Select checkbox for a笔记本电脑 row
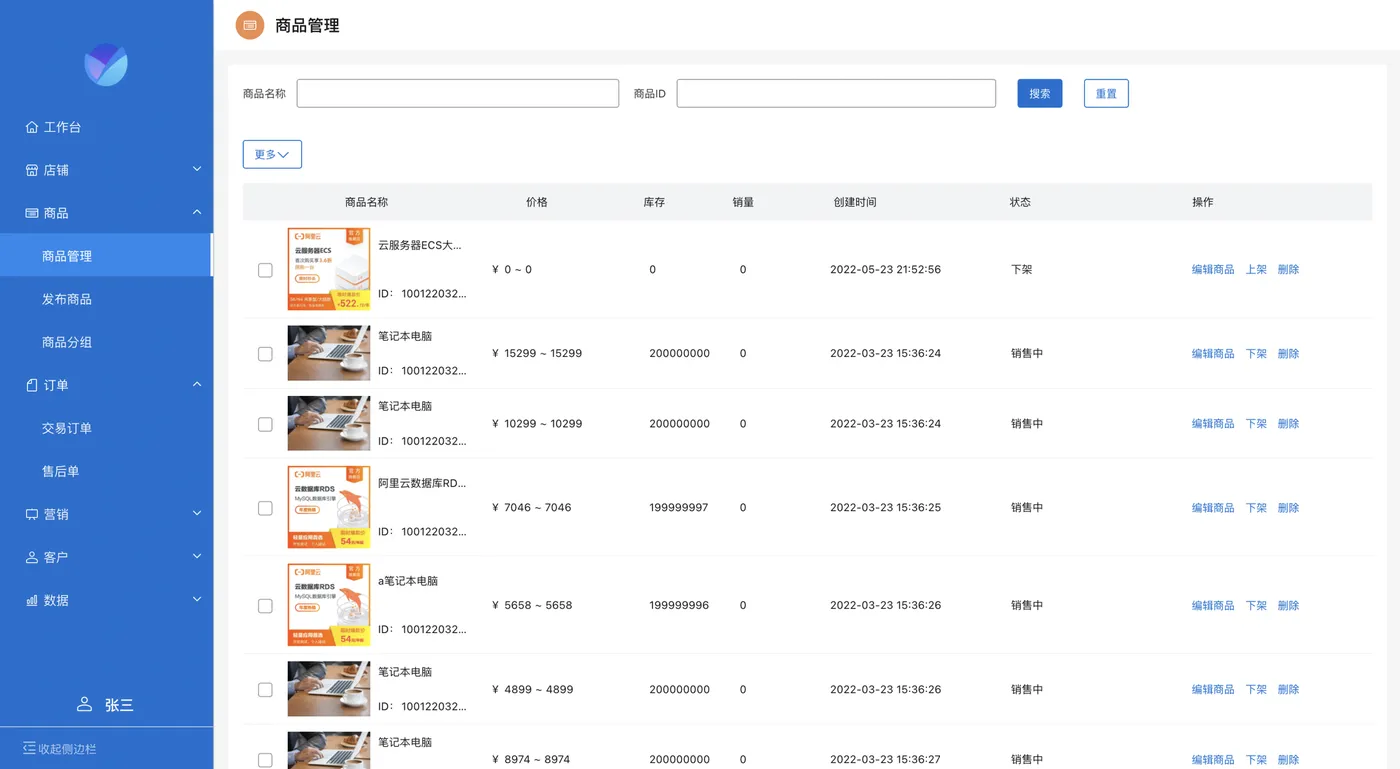 [265, 606]
